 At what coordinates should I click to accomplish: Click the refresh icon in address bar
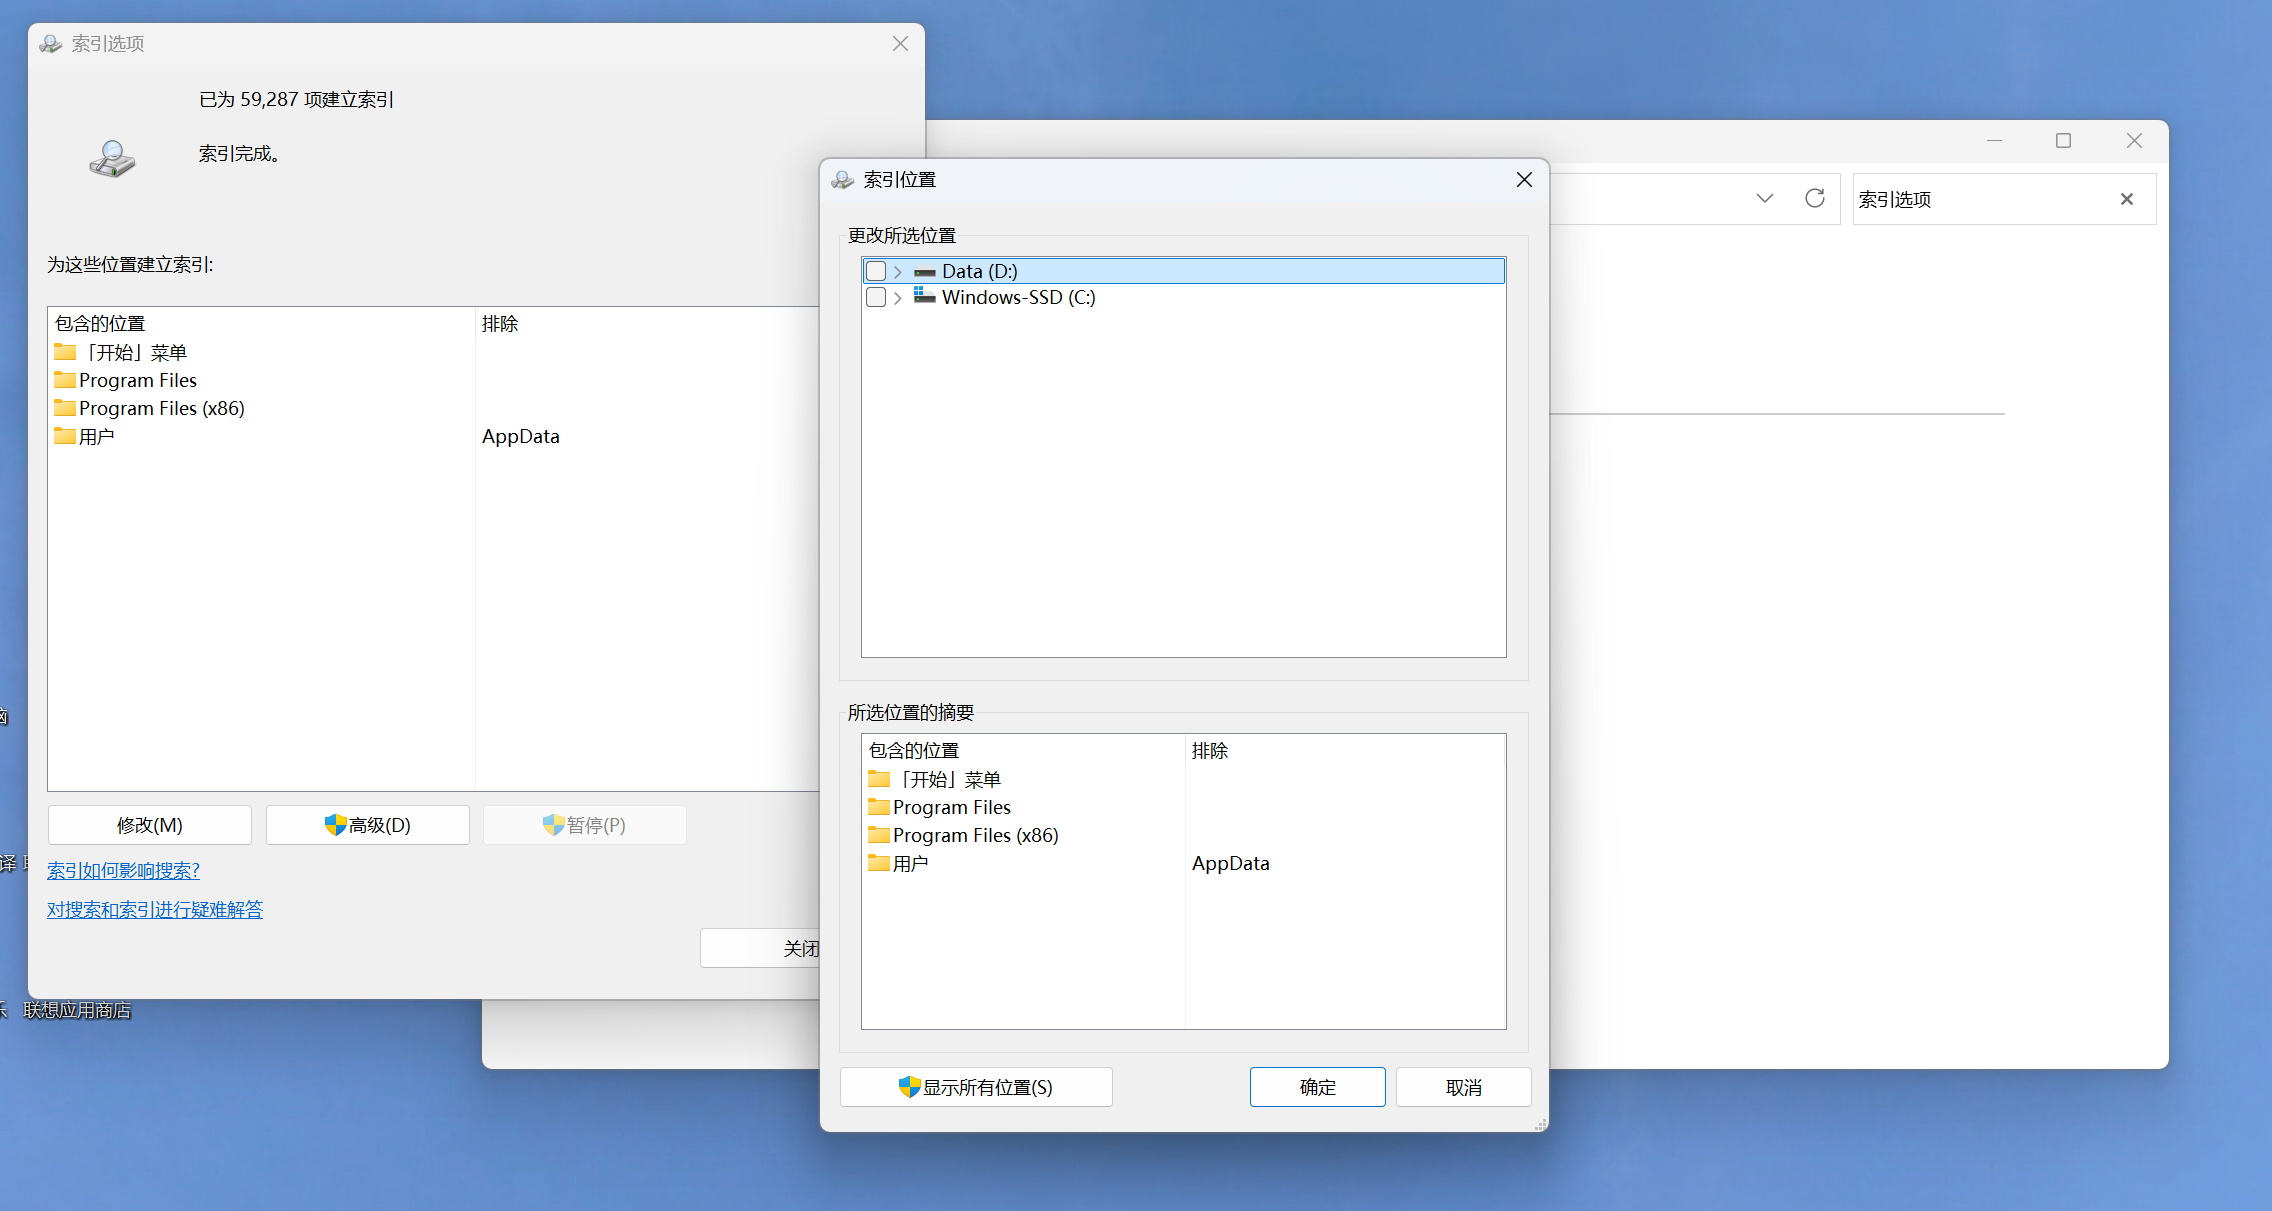tap(1815, 198)
